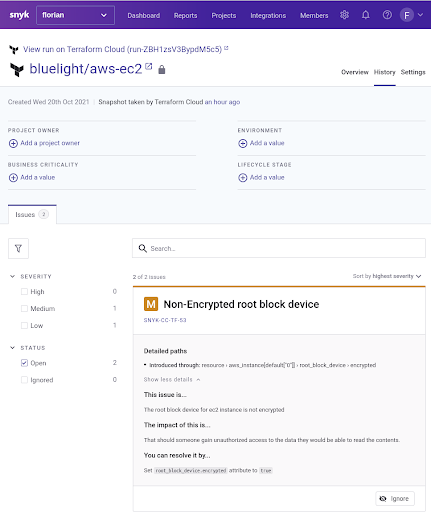Screen dimensions: 431x512
Task: Open user avatar F menu
Action: (x=411, y=15)
